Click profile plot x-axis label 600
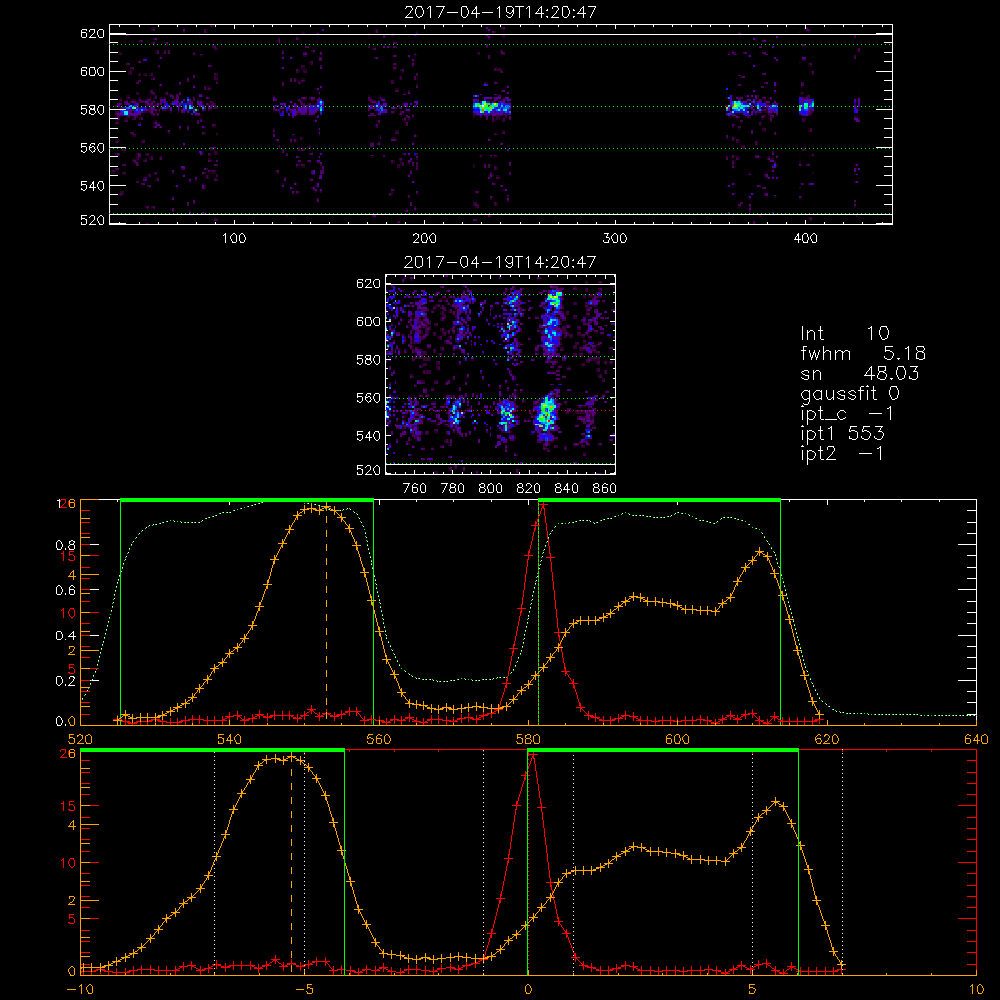 (677, 739)
